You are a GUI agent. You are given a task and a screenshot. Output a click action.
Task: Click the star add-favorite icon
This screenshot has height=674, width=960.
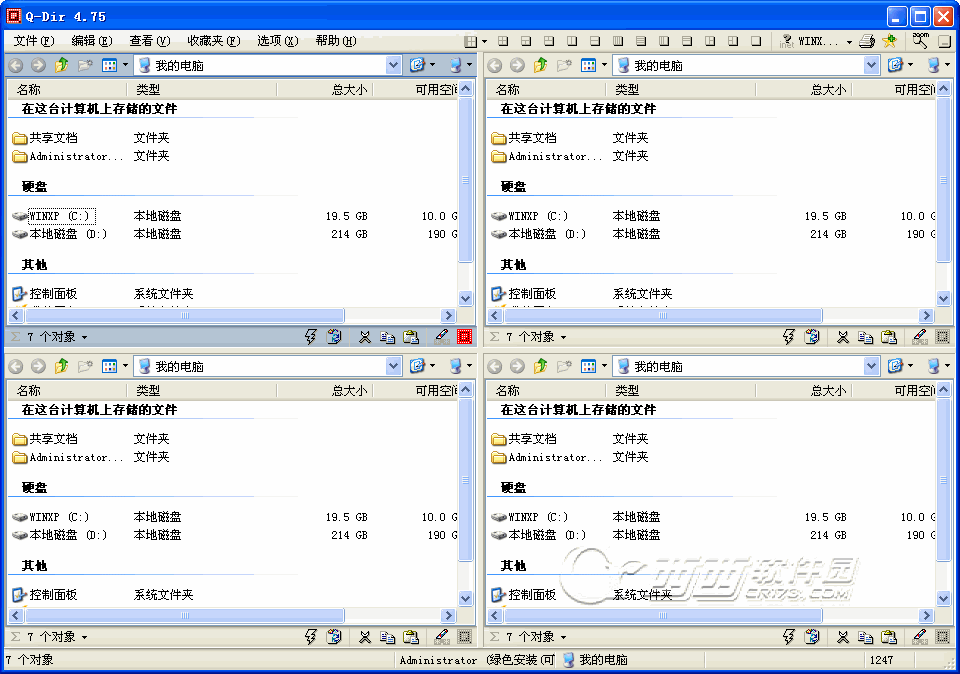890,41
